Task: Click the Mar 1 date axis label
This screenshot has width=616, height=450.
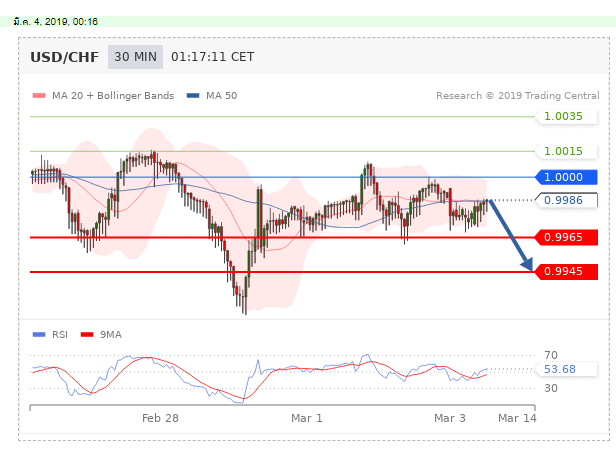Action: [x=307, y=418]
